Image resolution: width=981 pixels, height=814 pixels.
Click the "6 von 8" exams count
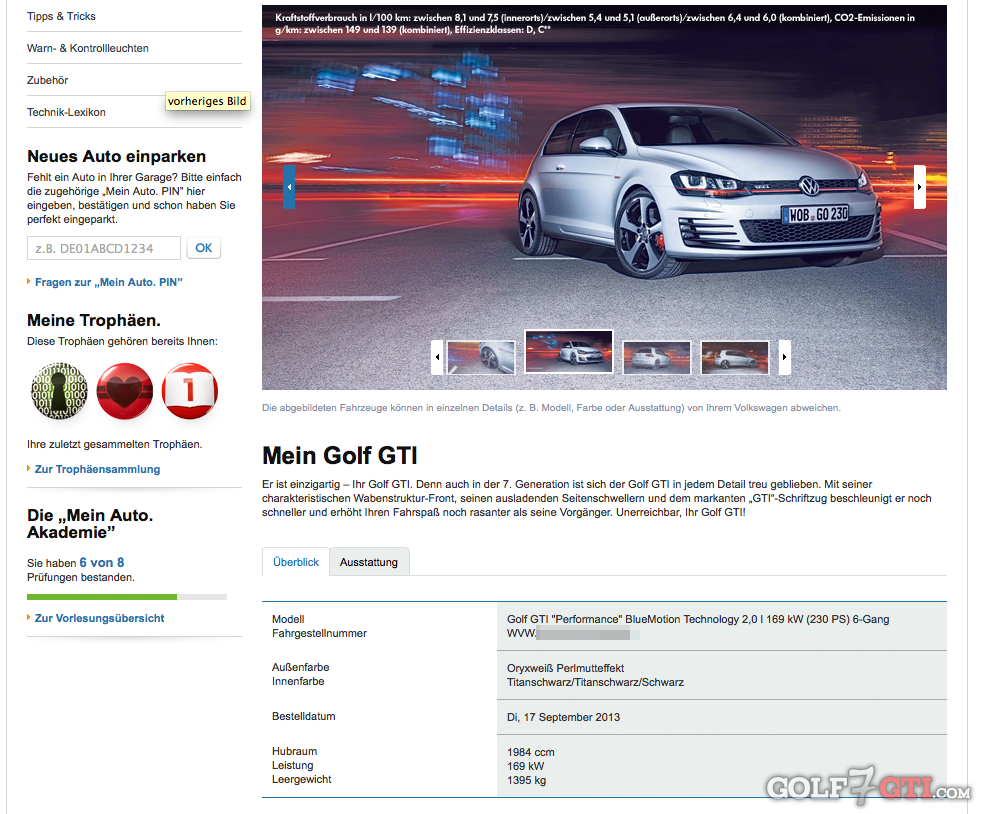click(102, 562)
